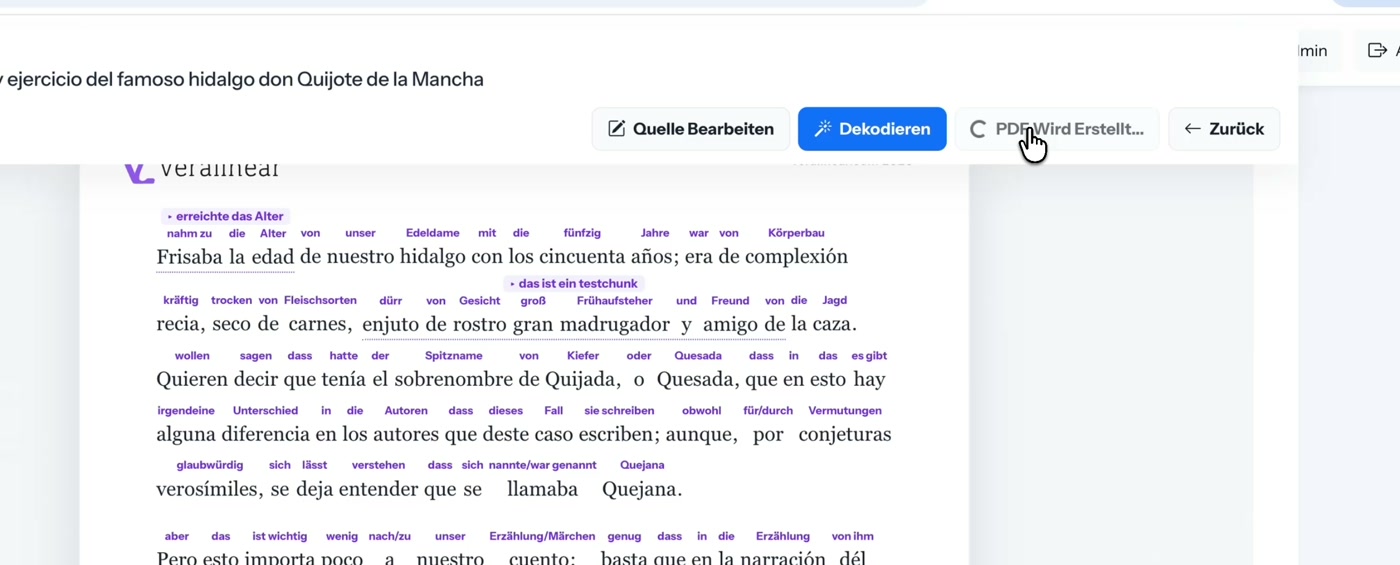The height and width of the screenshot is (565, 1400).
Task: Click the magic wand Dekodieren icon
Action: point(823,129)
